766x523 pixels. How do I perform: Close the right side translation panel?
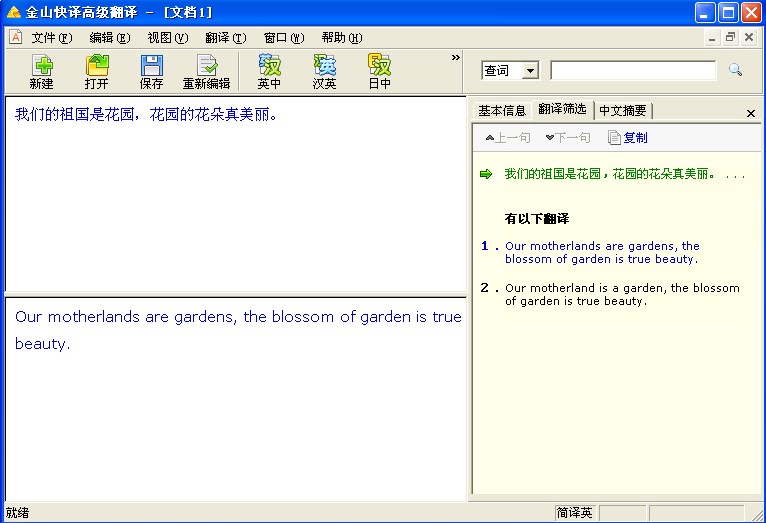pos(751,113)
